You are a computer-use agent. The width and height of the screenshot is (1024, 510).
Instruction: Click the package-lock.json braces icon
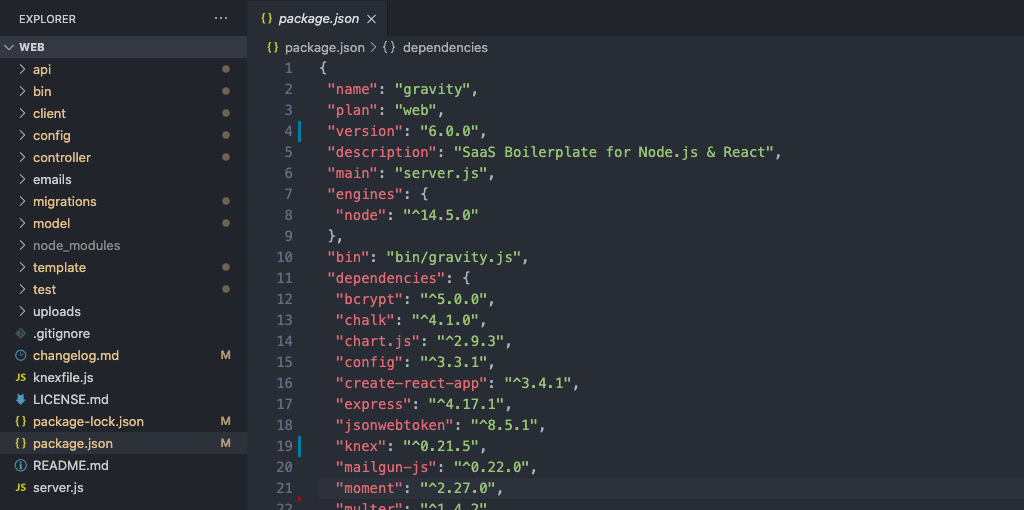[21, 422]
